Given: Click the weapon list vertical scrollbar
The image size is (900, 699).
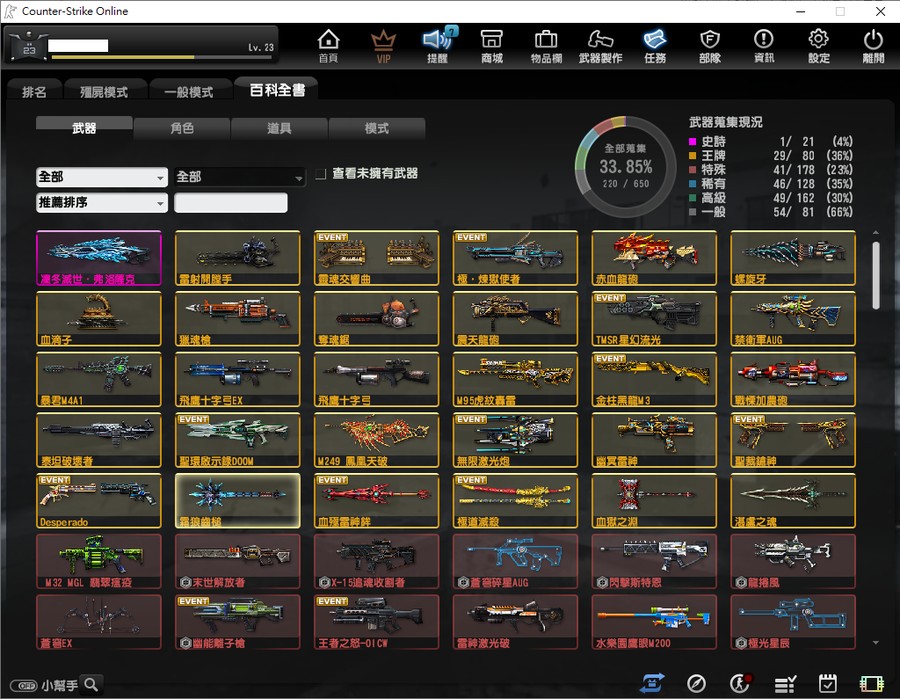Looking at the screenshot, I should [875, 275].
